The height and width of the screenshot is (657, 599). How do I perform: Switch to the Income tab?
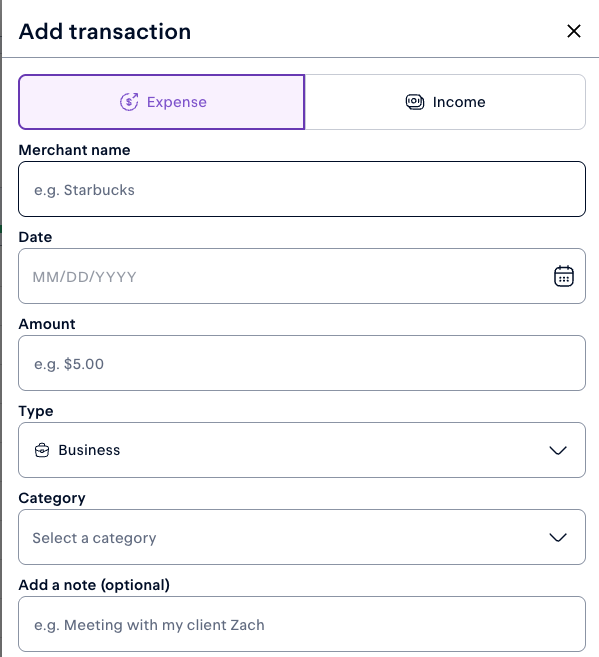[x=445, y=102]
